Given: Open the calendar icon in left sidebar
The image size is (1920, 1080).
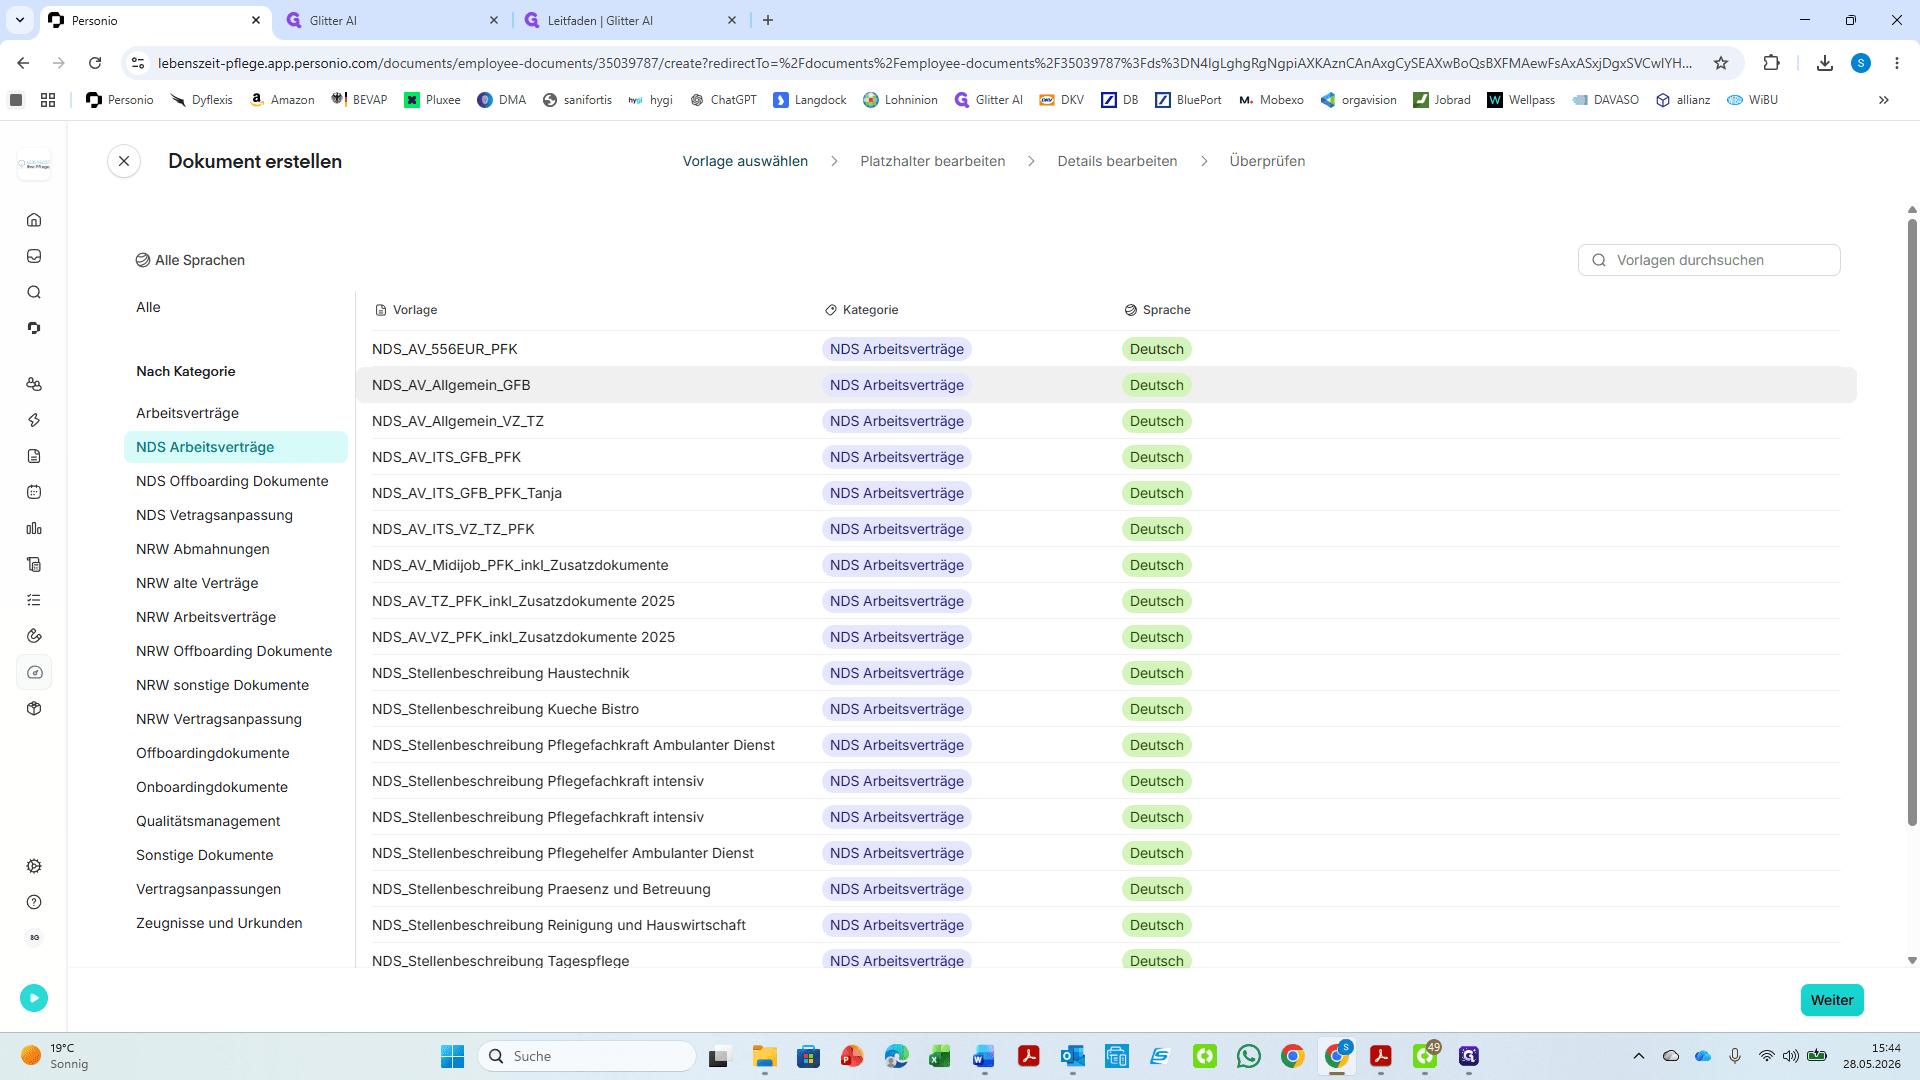Looking at the screenshot, I should tap(34, 492).
